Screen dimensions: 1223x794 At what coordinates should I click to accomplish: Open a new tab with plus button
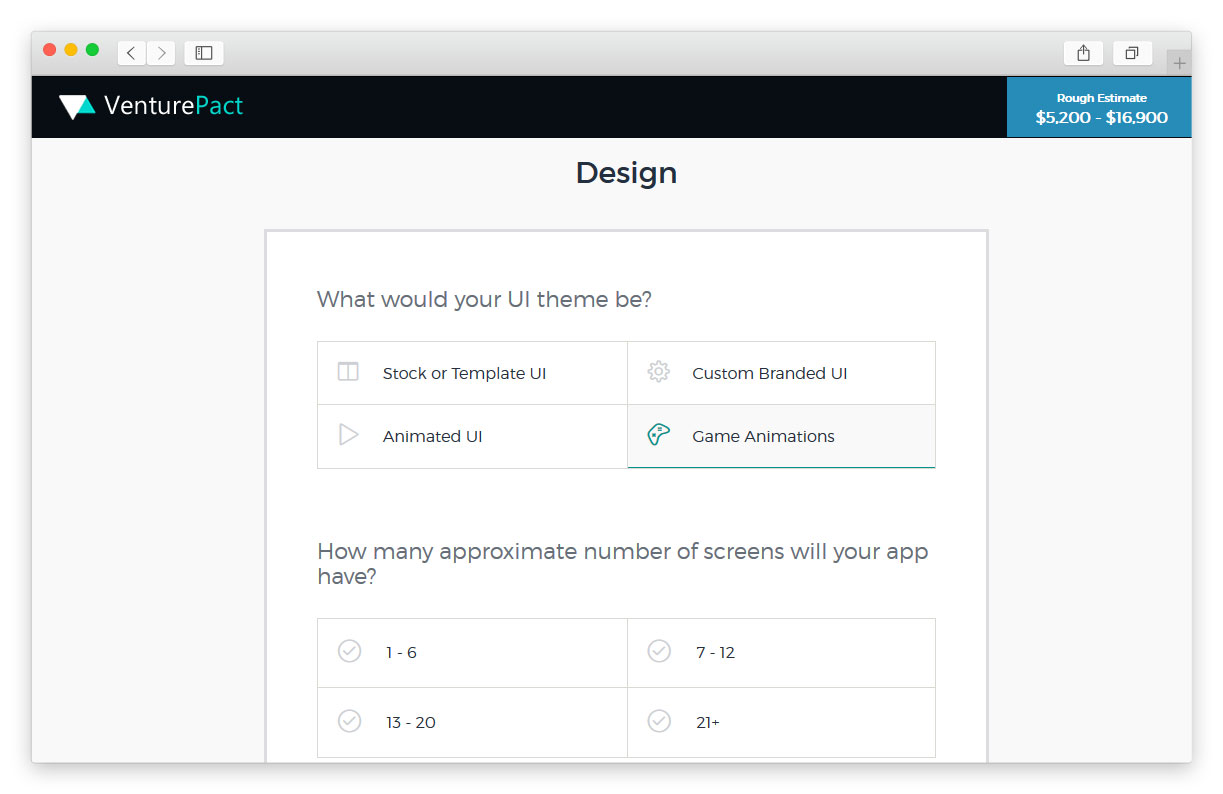tap(1179, 63)
